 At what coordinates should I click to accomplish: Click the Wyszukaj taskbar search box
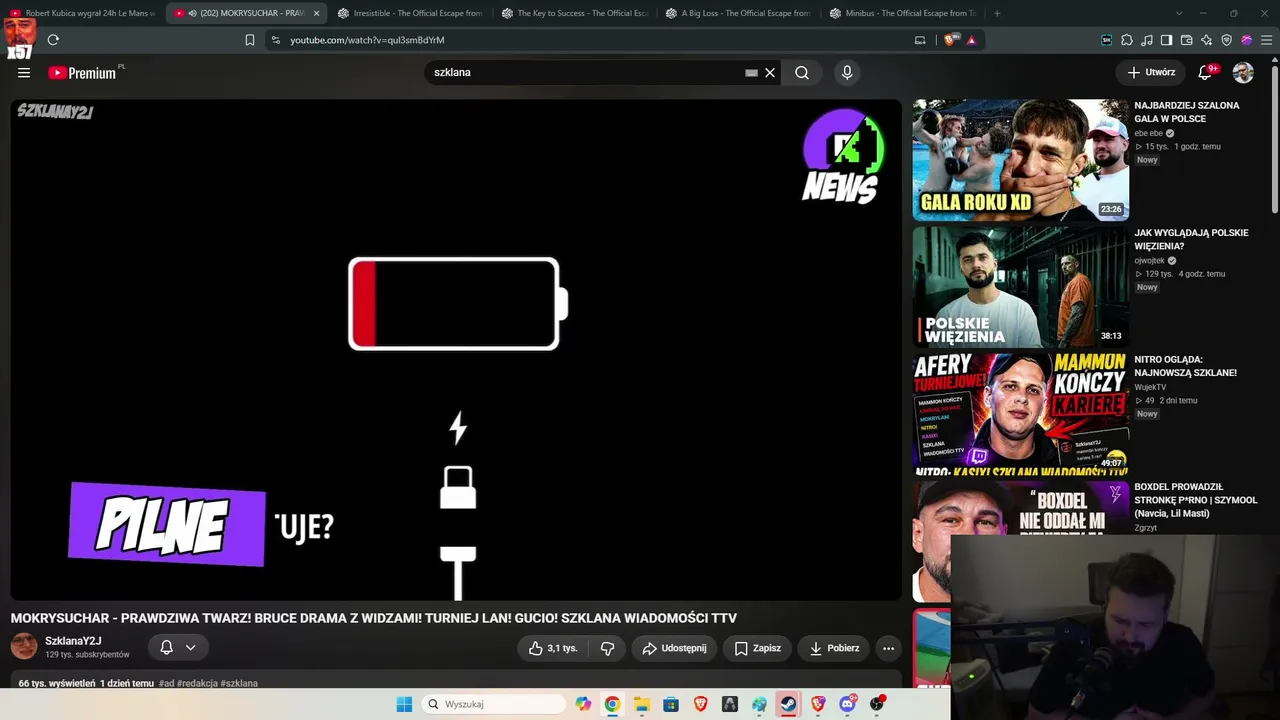494,704
